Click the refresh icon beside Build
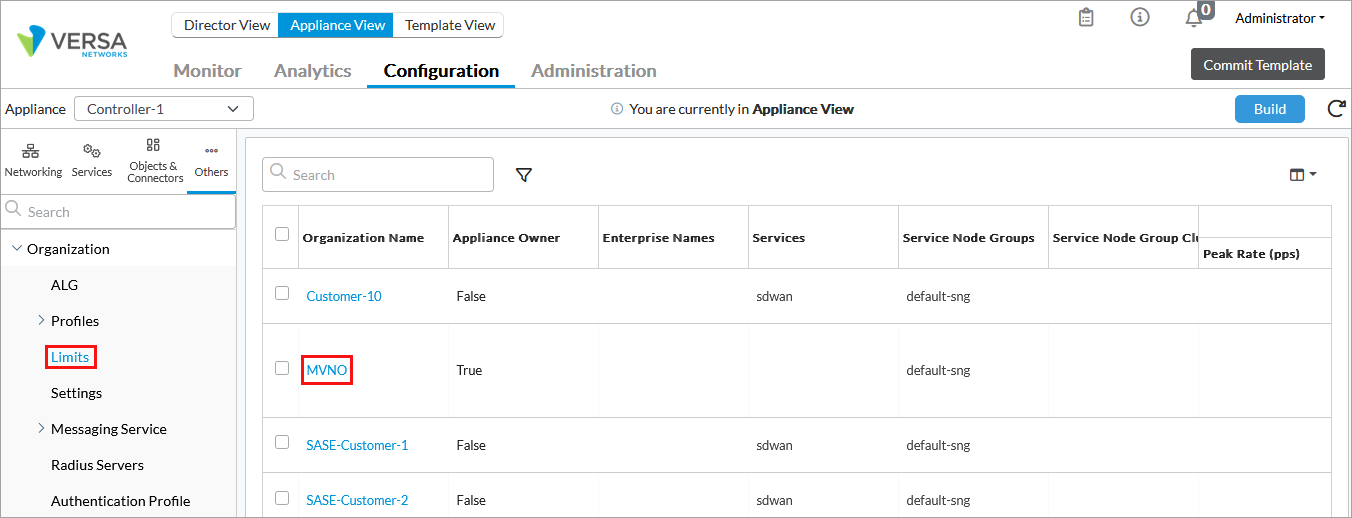The height and width of the screenshot is (518, 1352). click(1335, 109)
